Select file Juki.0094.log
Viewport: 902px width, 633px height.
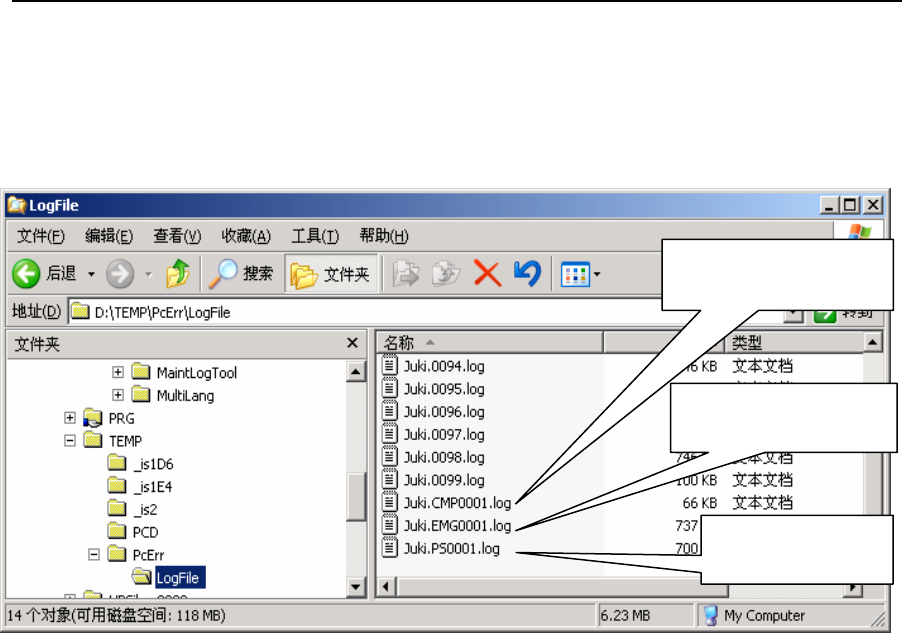[x=444, y=367]
